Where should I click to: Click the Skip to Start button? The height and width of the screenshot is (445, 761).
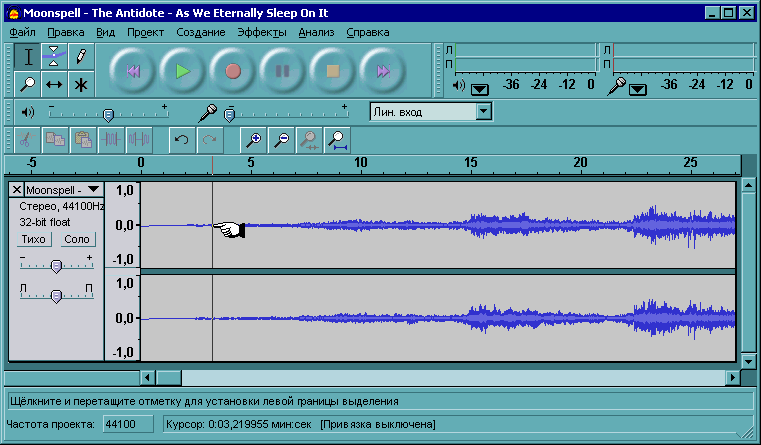(132, 71)
